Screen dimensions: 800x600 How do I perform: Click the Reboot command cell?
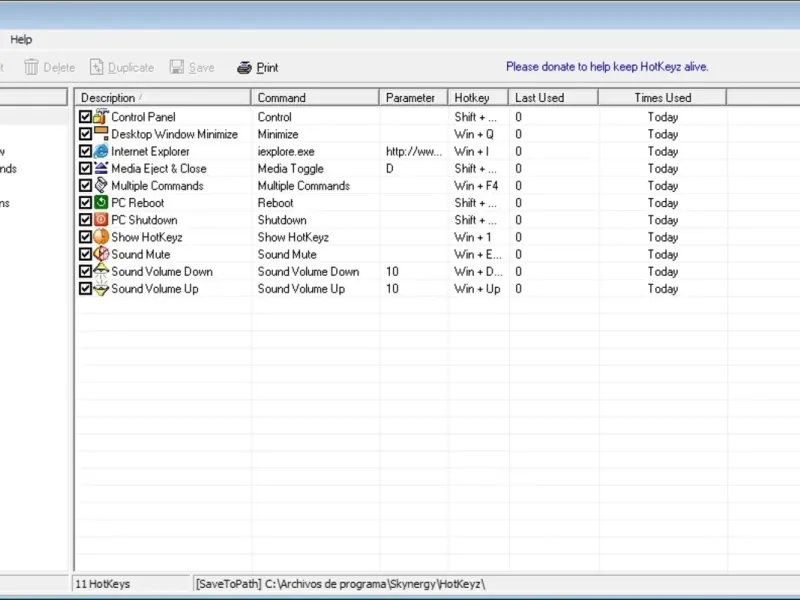276,203
